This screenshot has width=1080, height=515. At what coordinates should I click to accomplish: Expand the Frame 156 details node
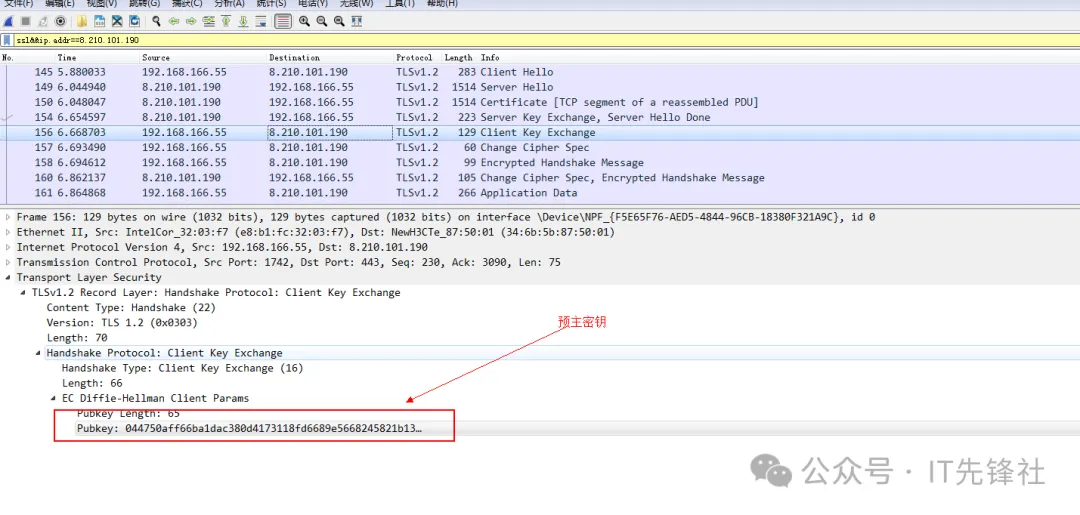click(x=8, y=218)
